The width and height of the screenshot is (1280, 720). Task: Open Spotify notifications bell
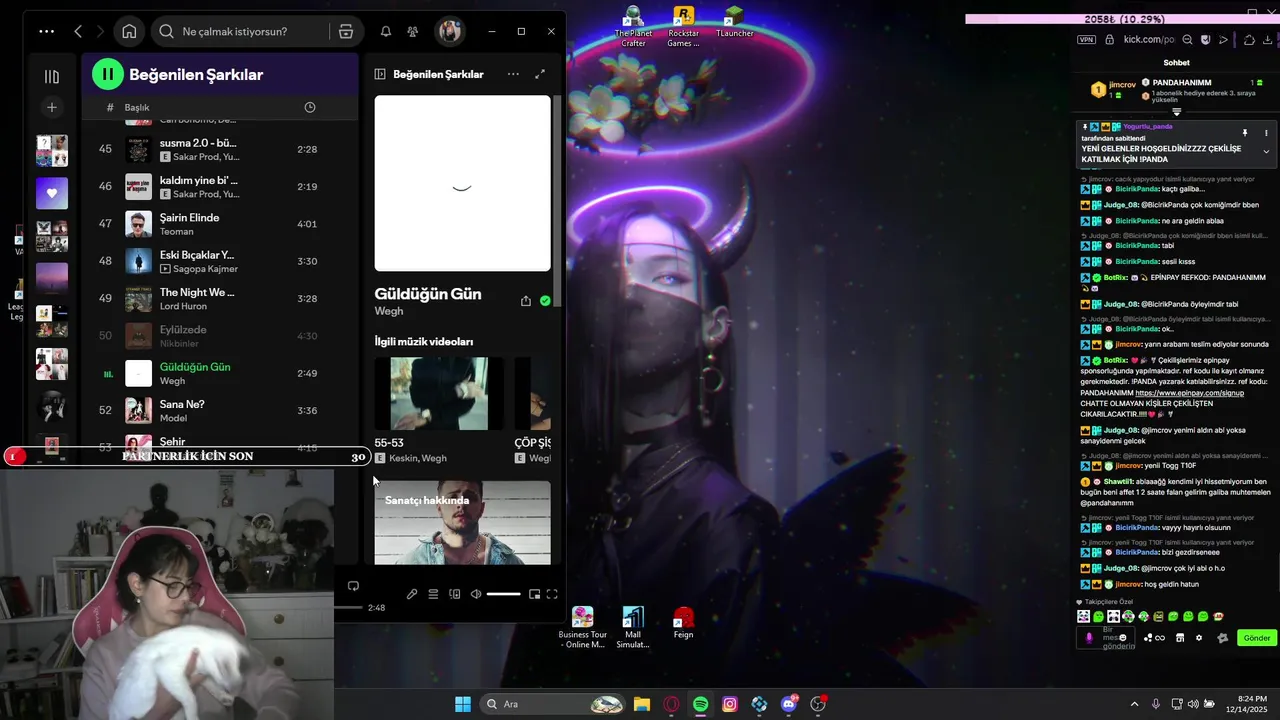coord(385,32)
